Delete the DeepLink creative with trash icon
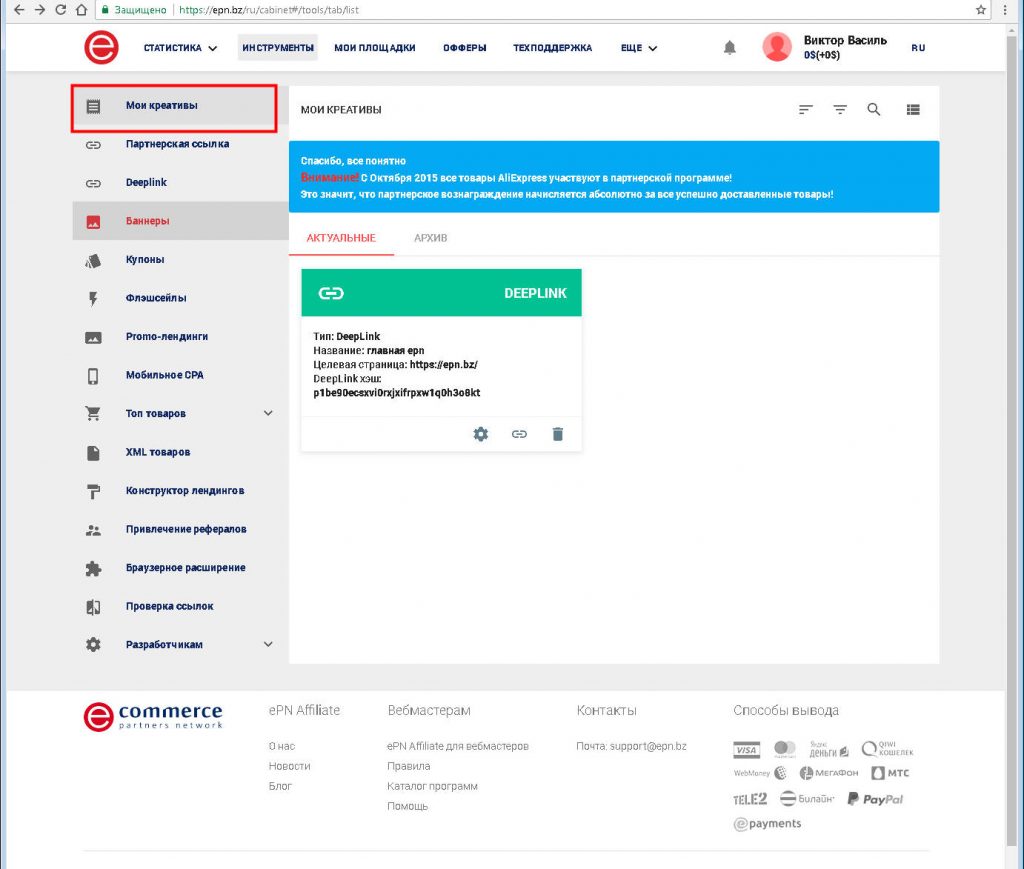Viewport: 1024px width, 869px height. [558, 434]
